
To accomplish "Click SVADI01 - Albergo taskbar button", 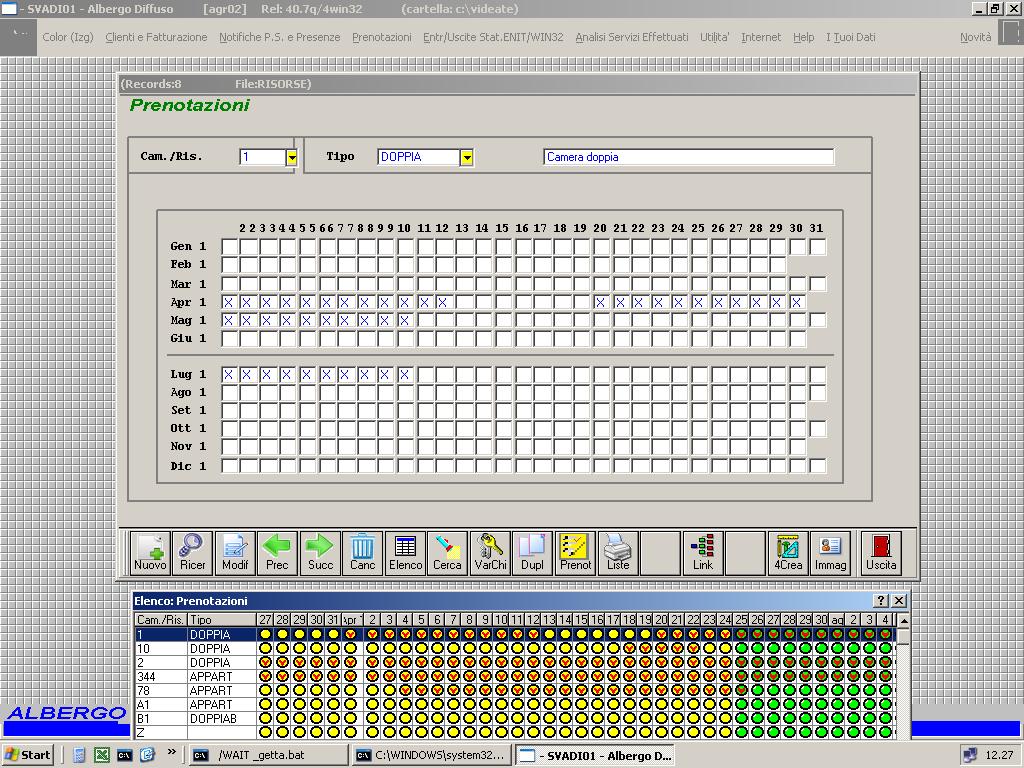I will [594, 755].
